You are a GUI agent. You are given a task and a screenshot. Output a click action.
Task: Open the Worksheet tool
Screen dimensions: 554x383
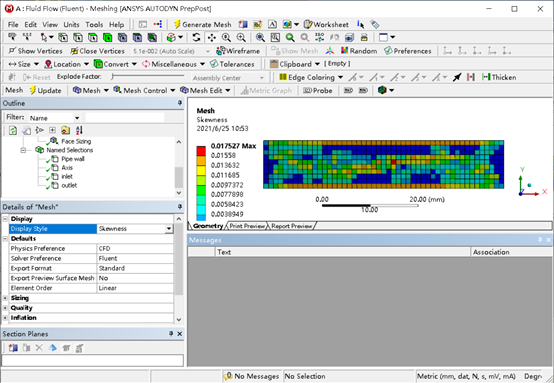[x=326, y=24]
